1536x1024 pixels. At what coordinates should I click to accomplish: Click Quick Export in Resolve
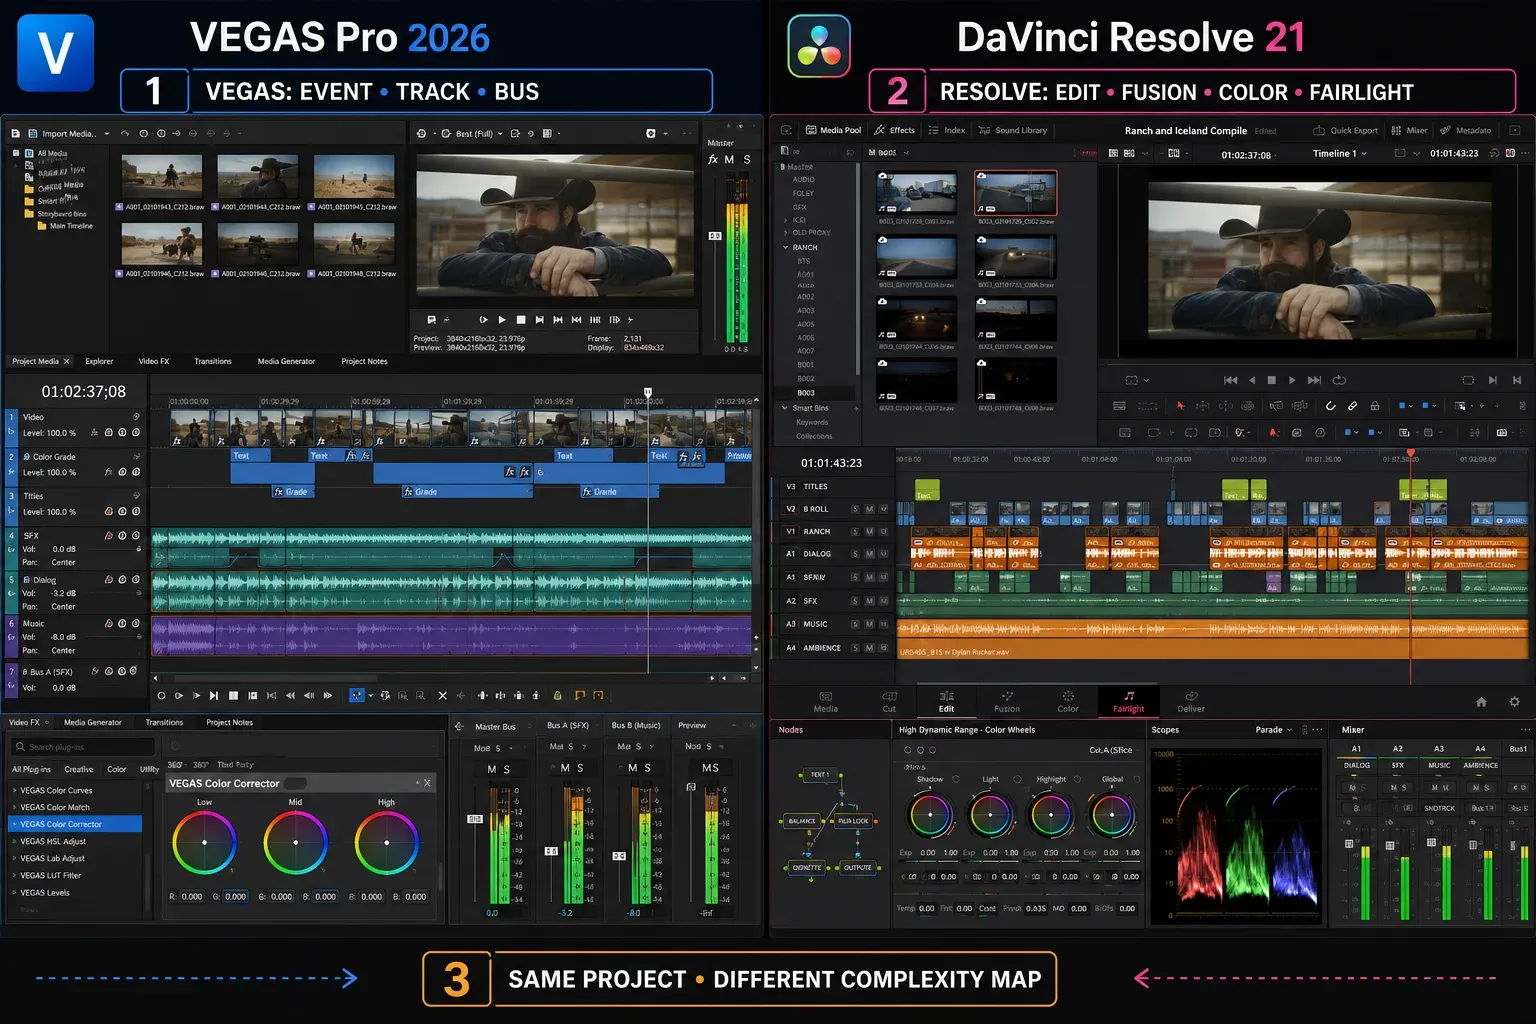(x=1346, y=130)
